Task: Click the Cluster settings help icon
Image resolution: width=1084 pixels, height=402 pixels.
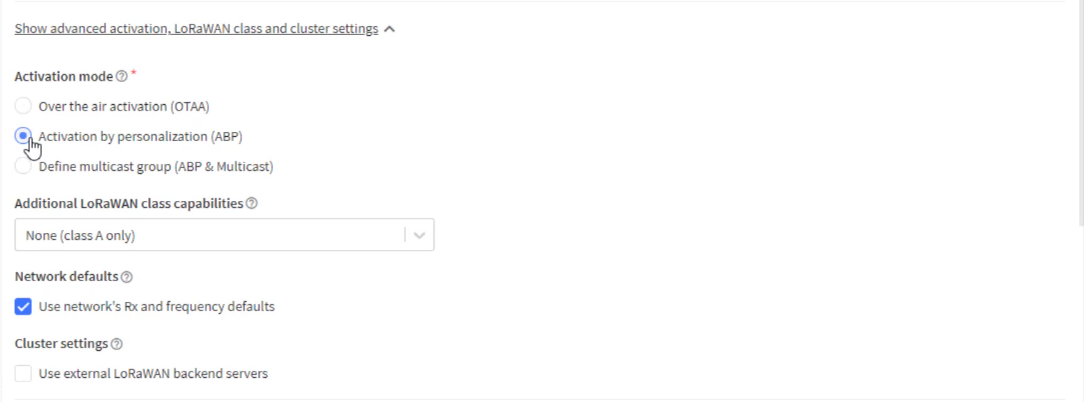Action: coord(116,344)
